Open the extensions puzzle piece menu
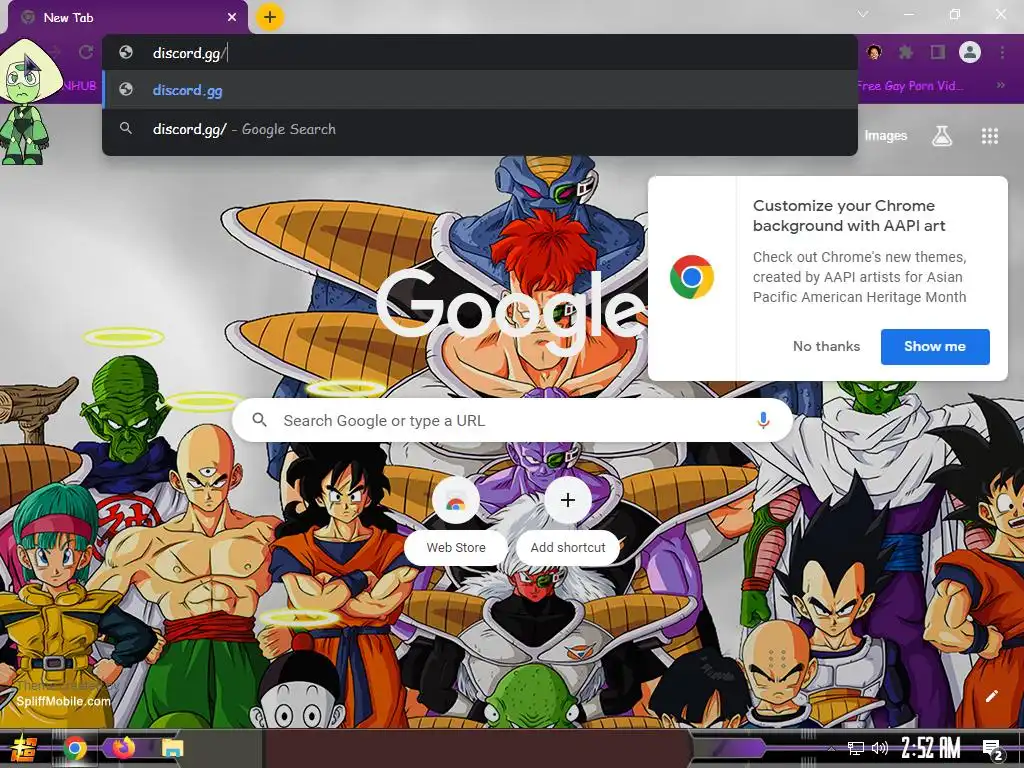Viewport: 1024px width, 768px height. (x=906, y=52)
